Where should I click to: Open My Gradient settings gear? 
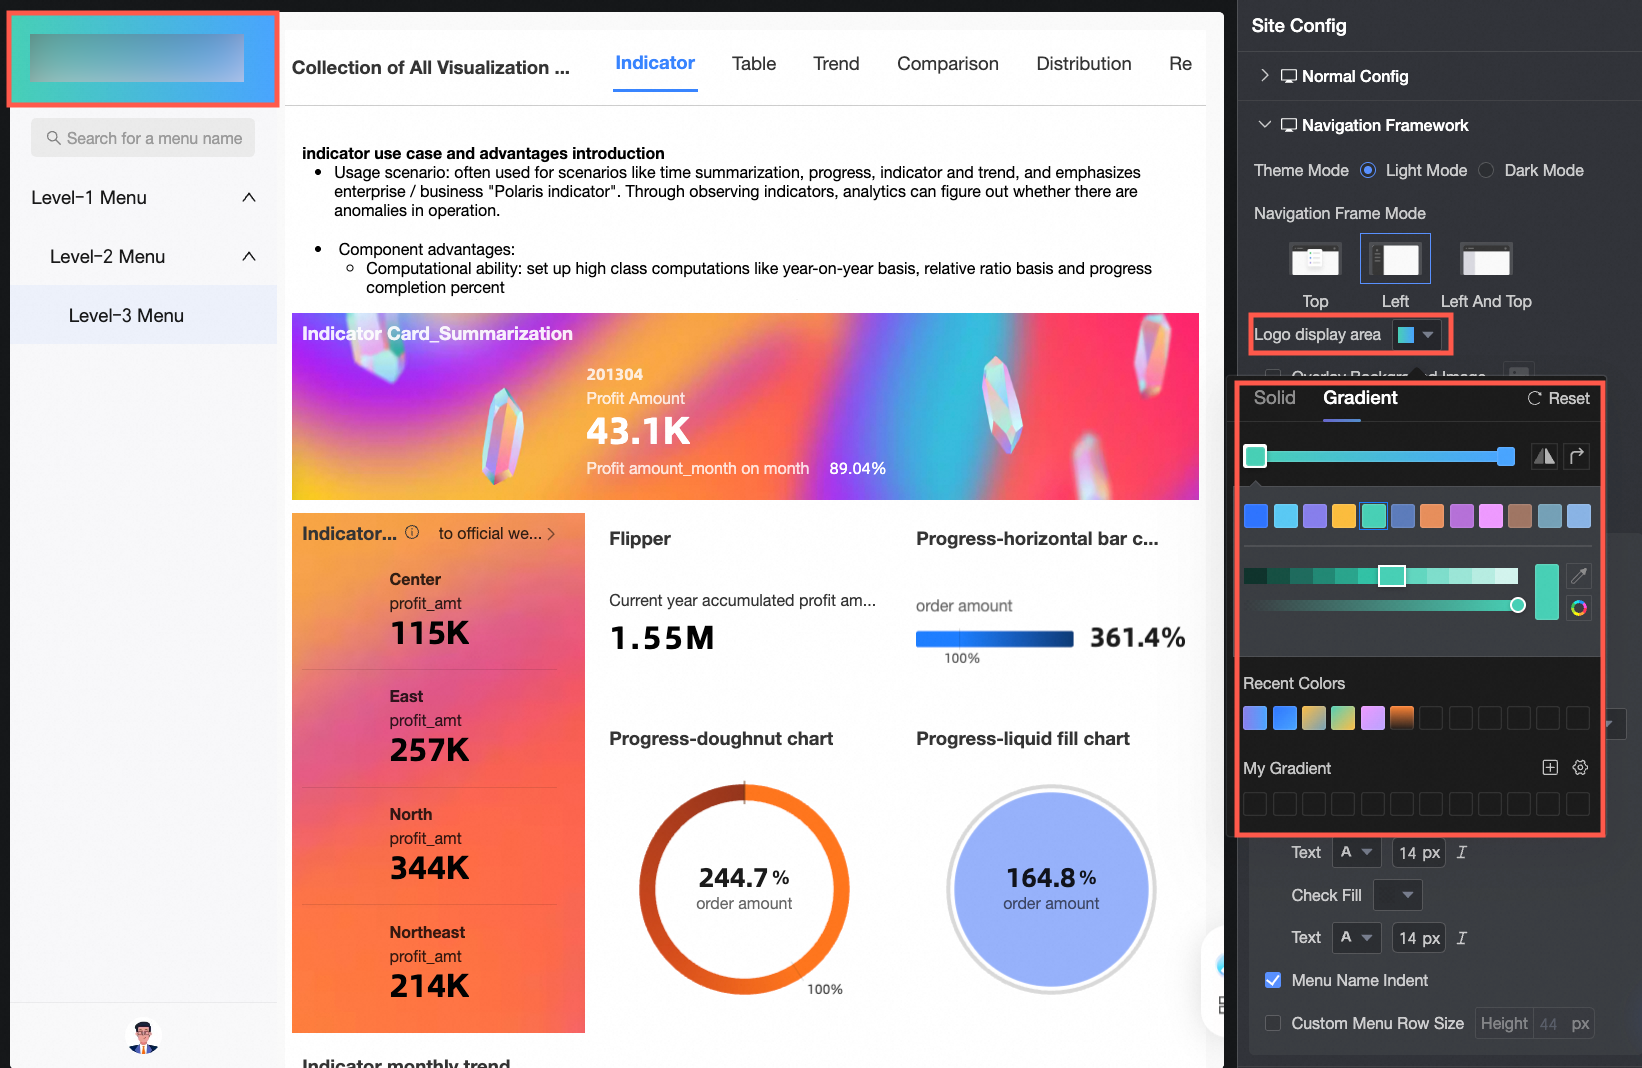[x=1580, y=768]
